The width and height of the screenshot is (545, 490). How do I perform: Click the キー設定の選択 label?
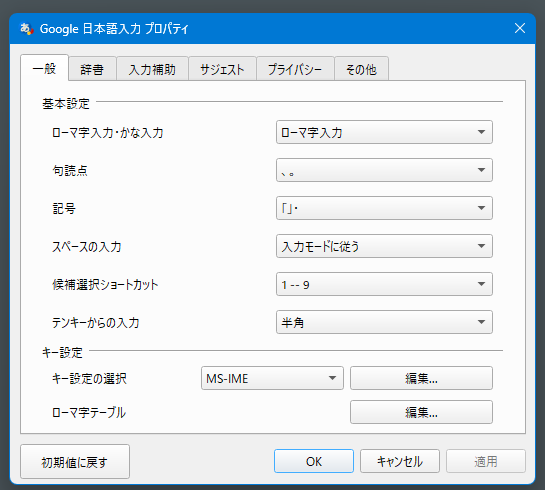coord(89,378)
